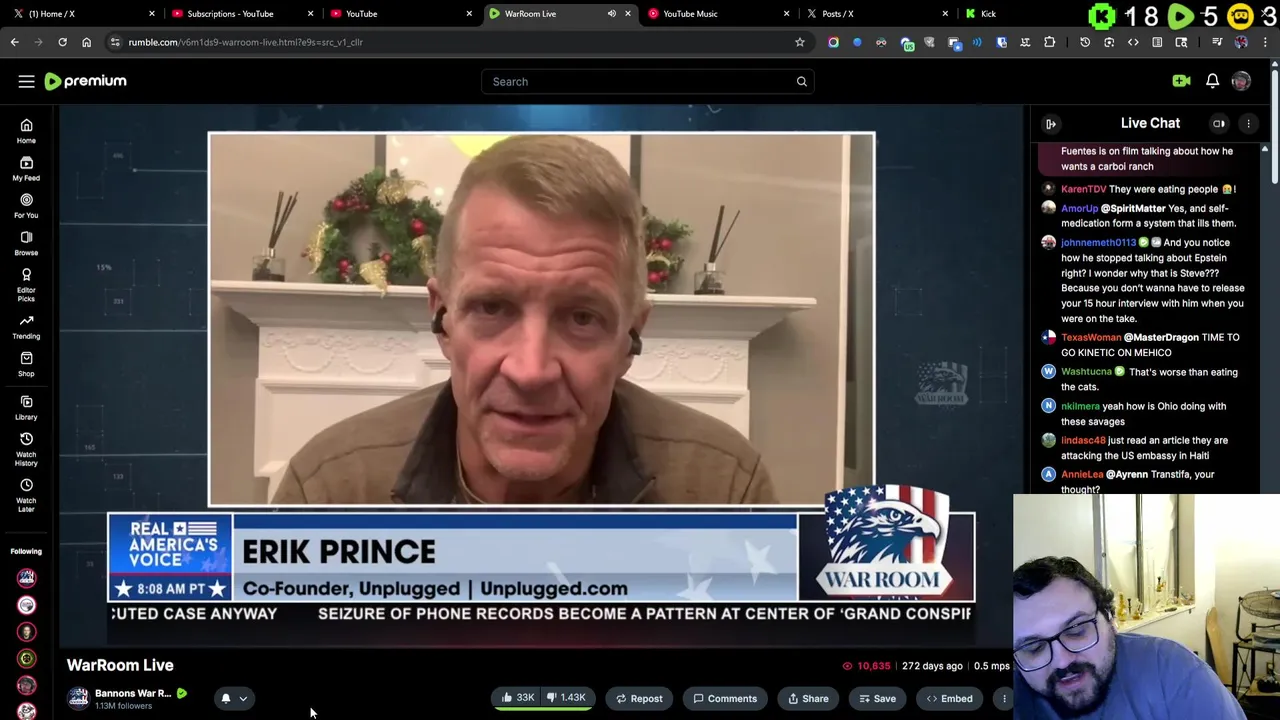Click AnnieLea username in chat
Image resolution: width=1280 pixels, height=720 pixels.
click(x=1082, y=475)
